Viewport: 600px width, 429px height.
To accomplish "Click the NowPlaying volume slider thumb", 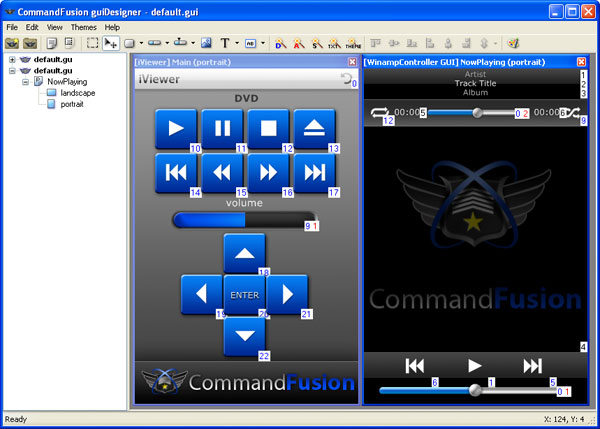I will [475, 390].
